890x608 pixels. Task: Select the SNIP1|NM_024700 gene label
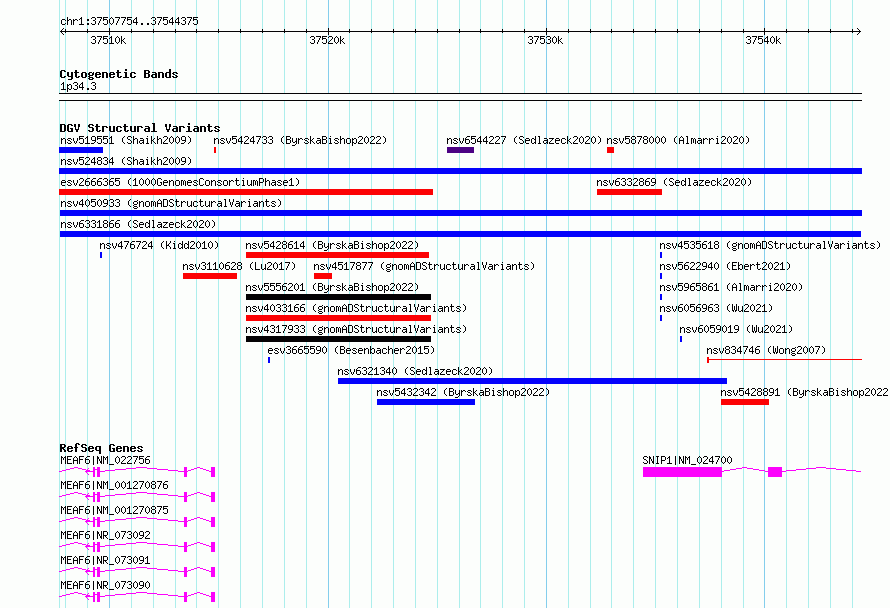pos(687,460)
